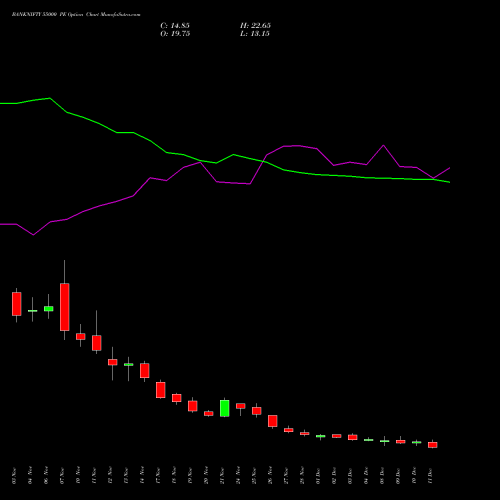
Task: Click the 12 Nov date label
Action: point(110,476)
